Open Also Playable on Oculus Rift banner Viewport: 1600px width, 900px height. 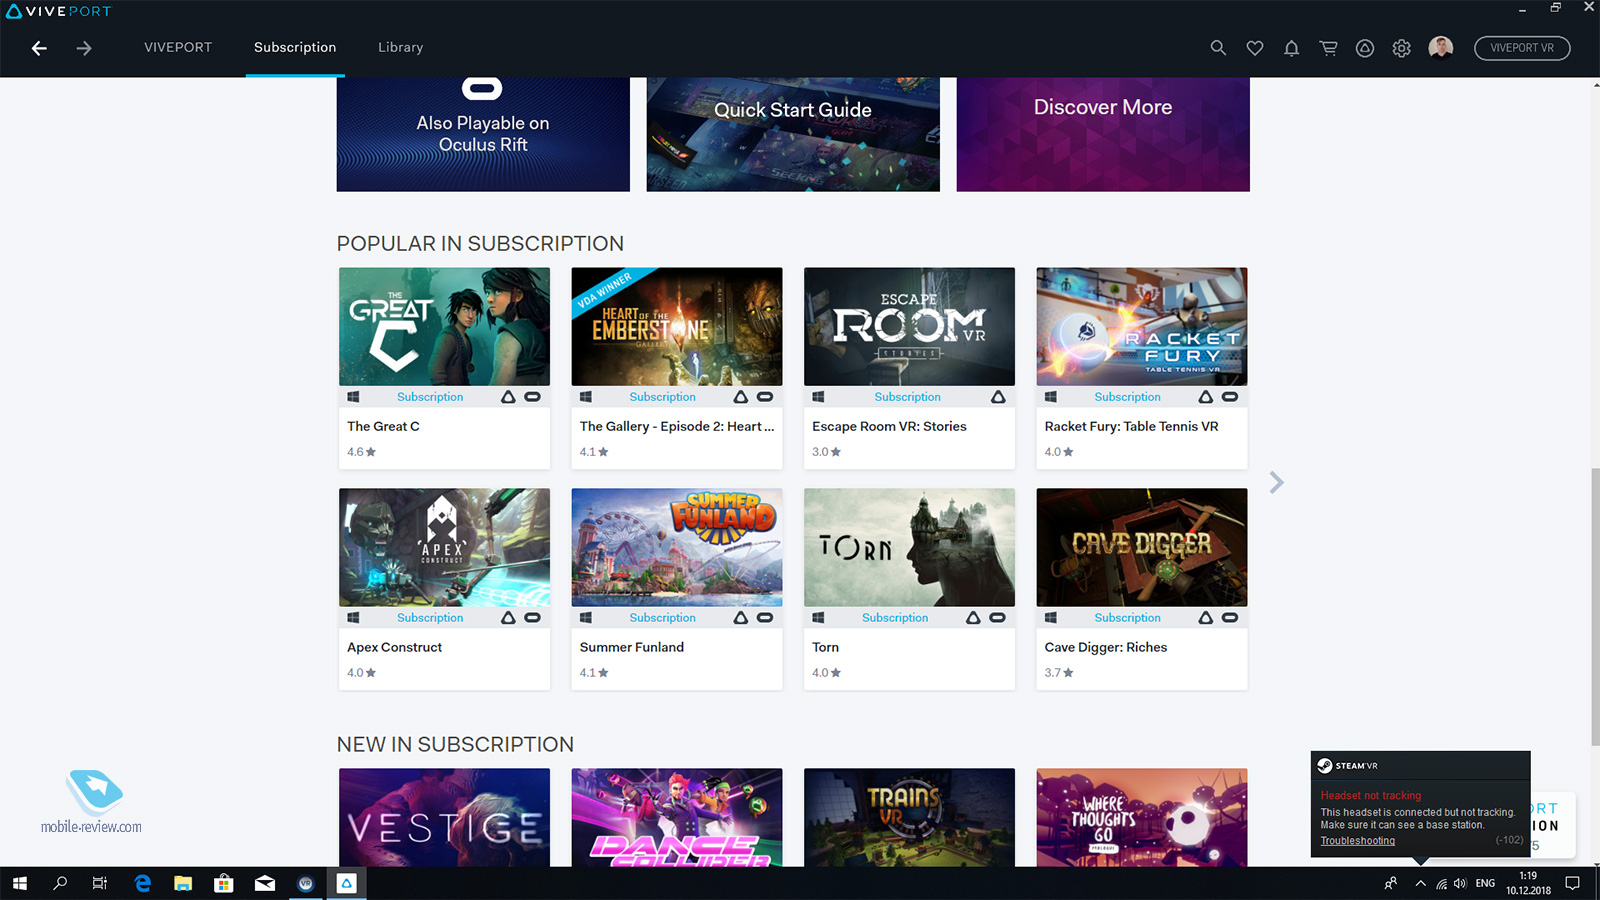point(483,134)
